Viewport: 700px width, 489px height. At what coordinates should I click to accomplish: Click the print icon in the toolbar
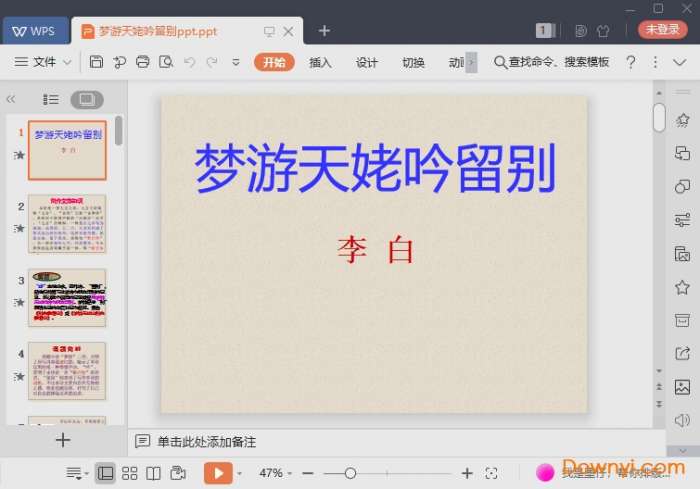tap(143, 62)
